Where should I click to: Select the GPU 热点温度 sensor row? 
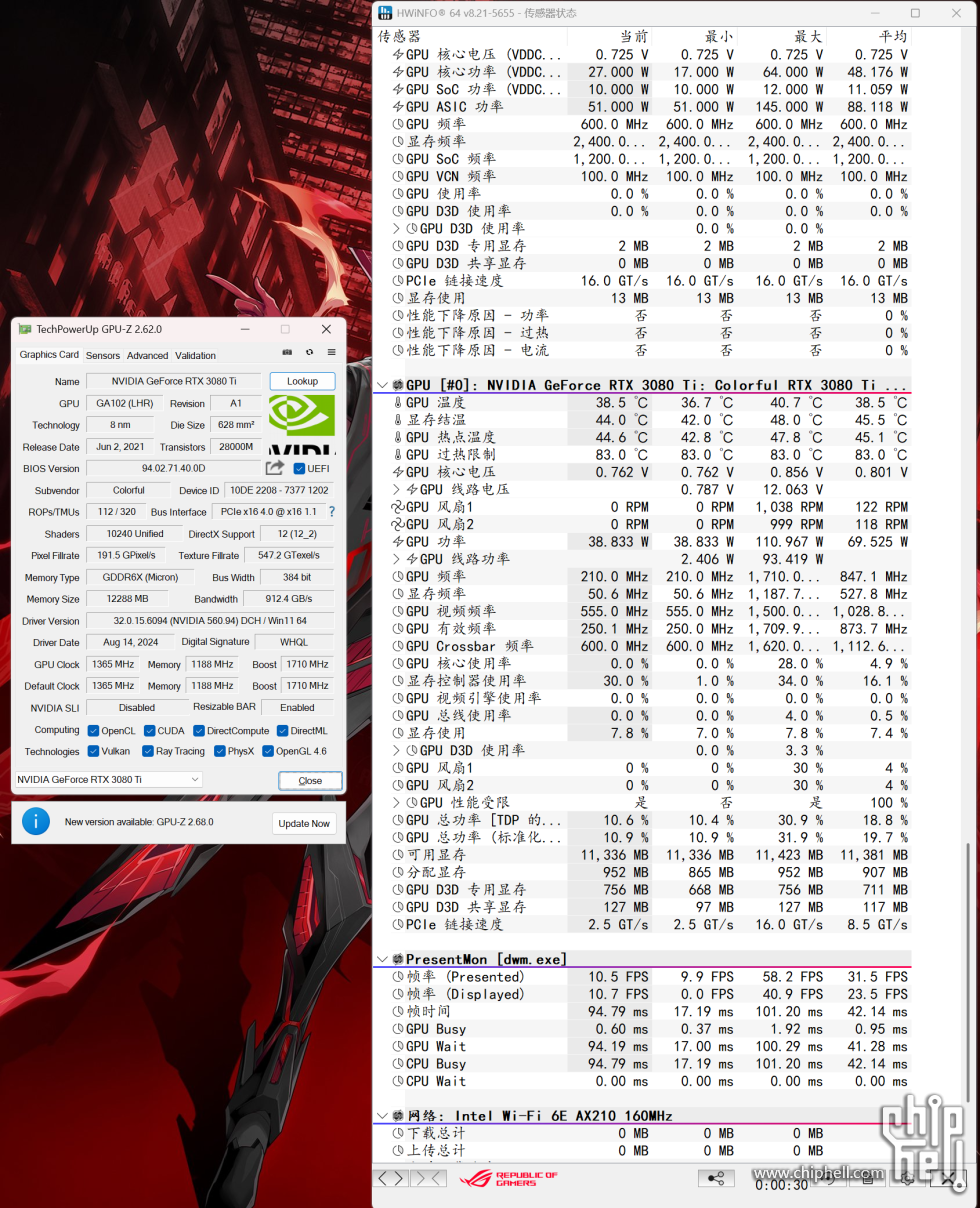click(x=642, y=437)
